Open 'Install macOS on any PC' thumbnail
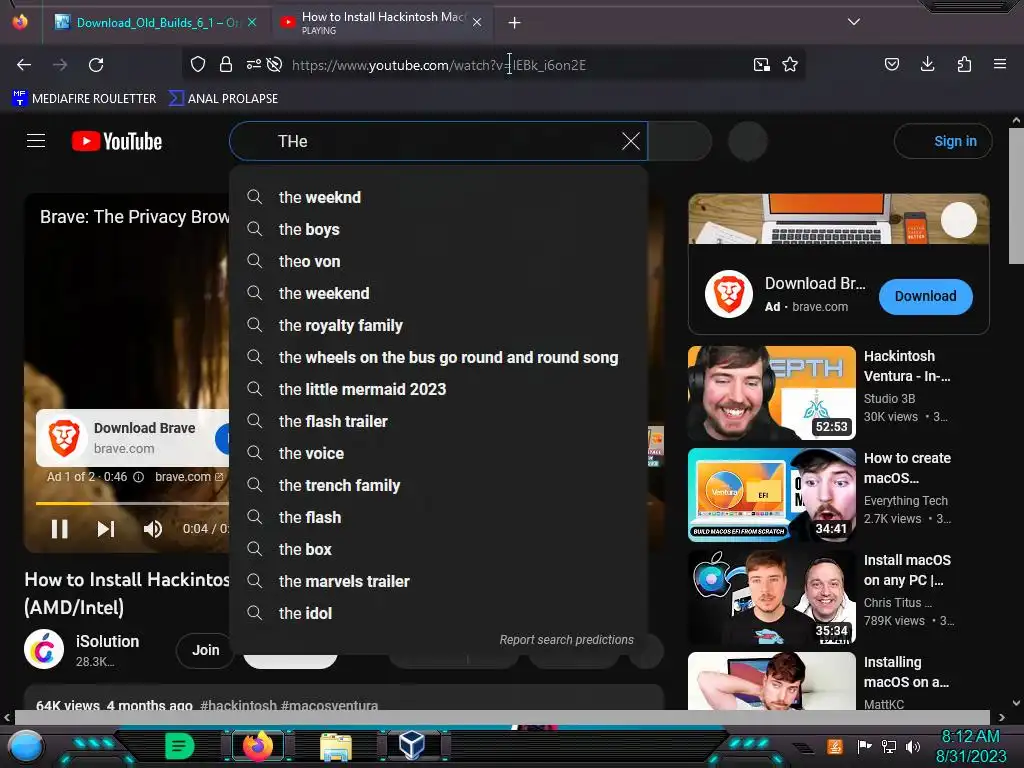This screenshot has width=1024, height=768. (771, 597)
